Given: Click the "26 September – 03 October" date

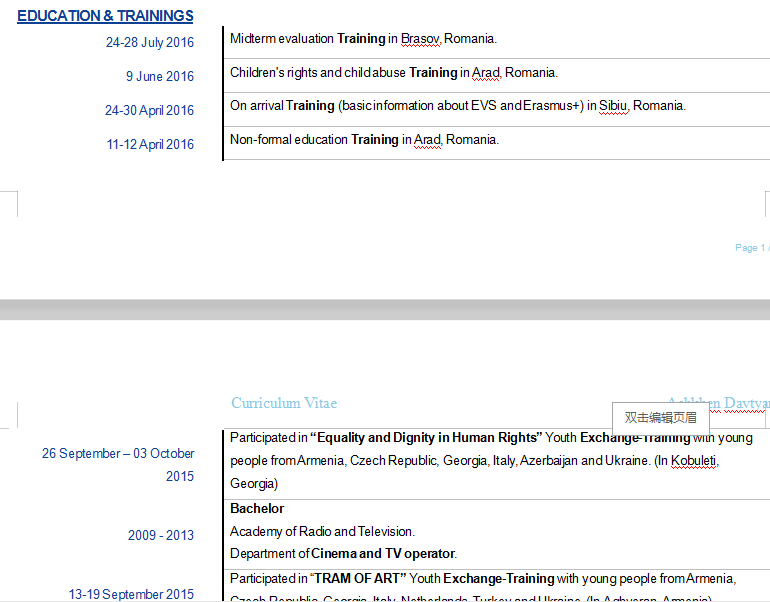Looking at the screenshot, I should pyautogui.click(x=118, y=453).
